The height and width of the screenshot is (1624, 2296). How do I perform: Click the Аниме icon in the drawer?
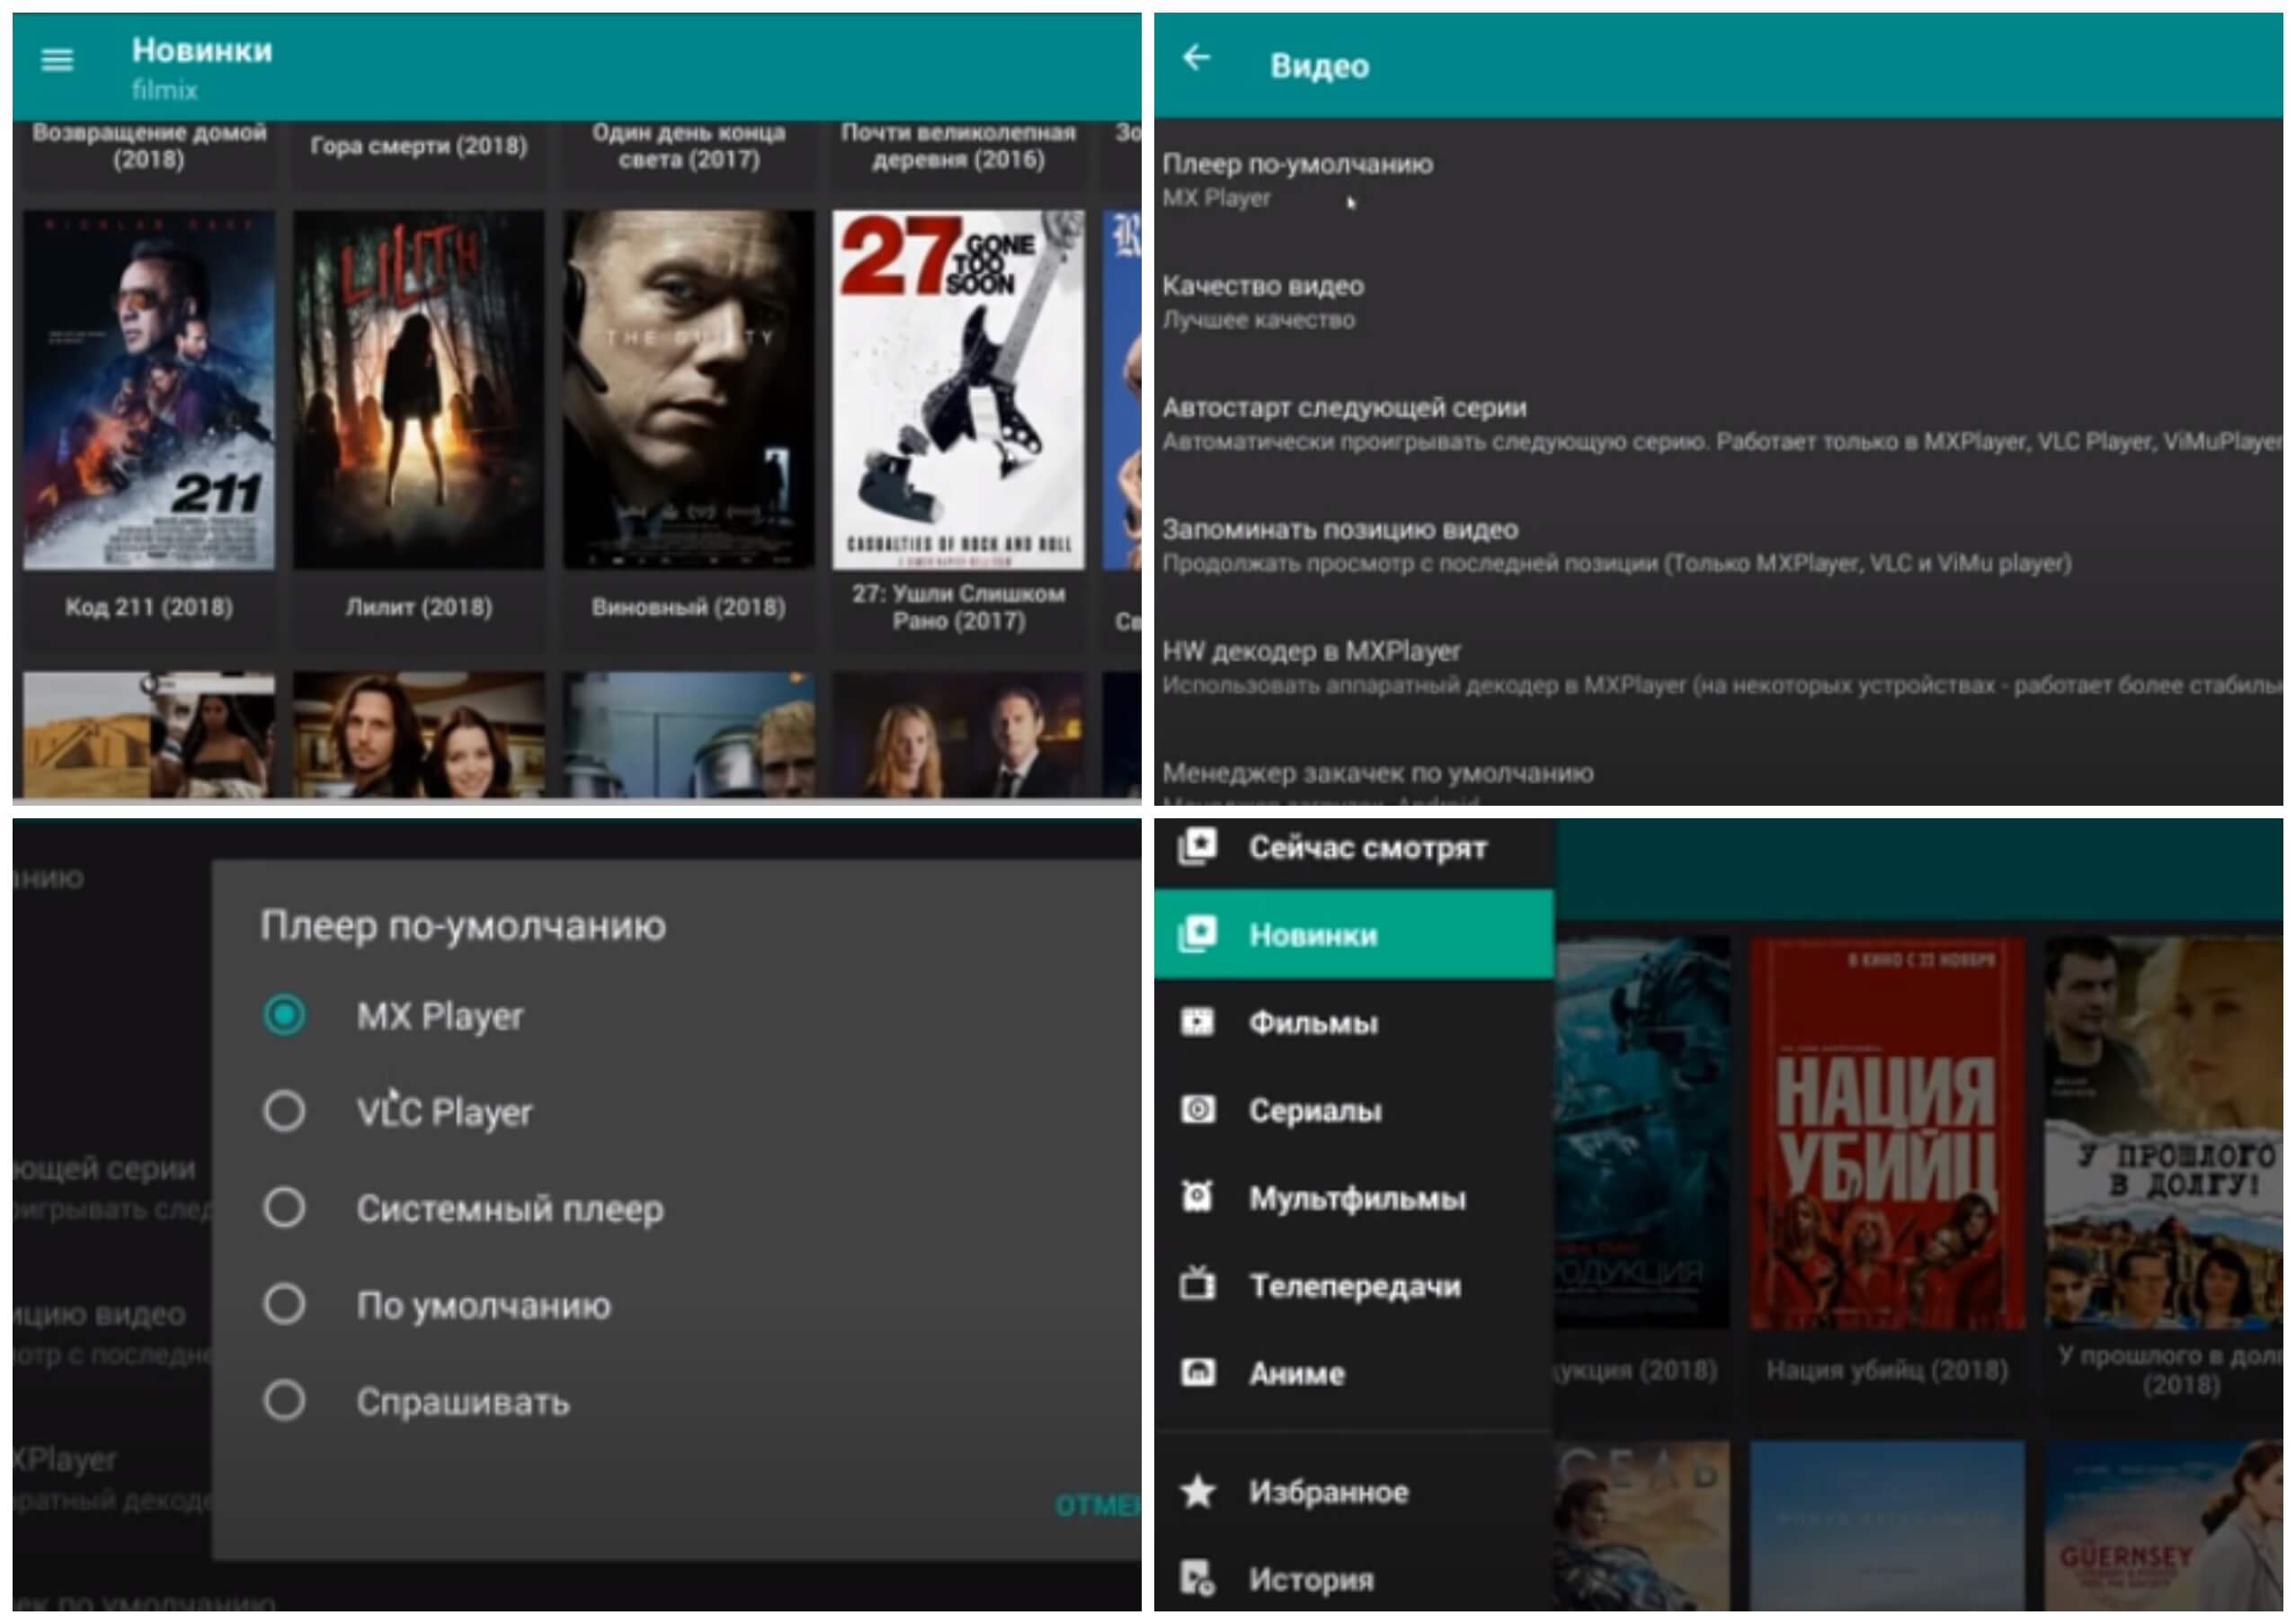1197,1372
